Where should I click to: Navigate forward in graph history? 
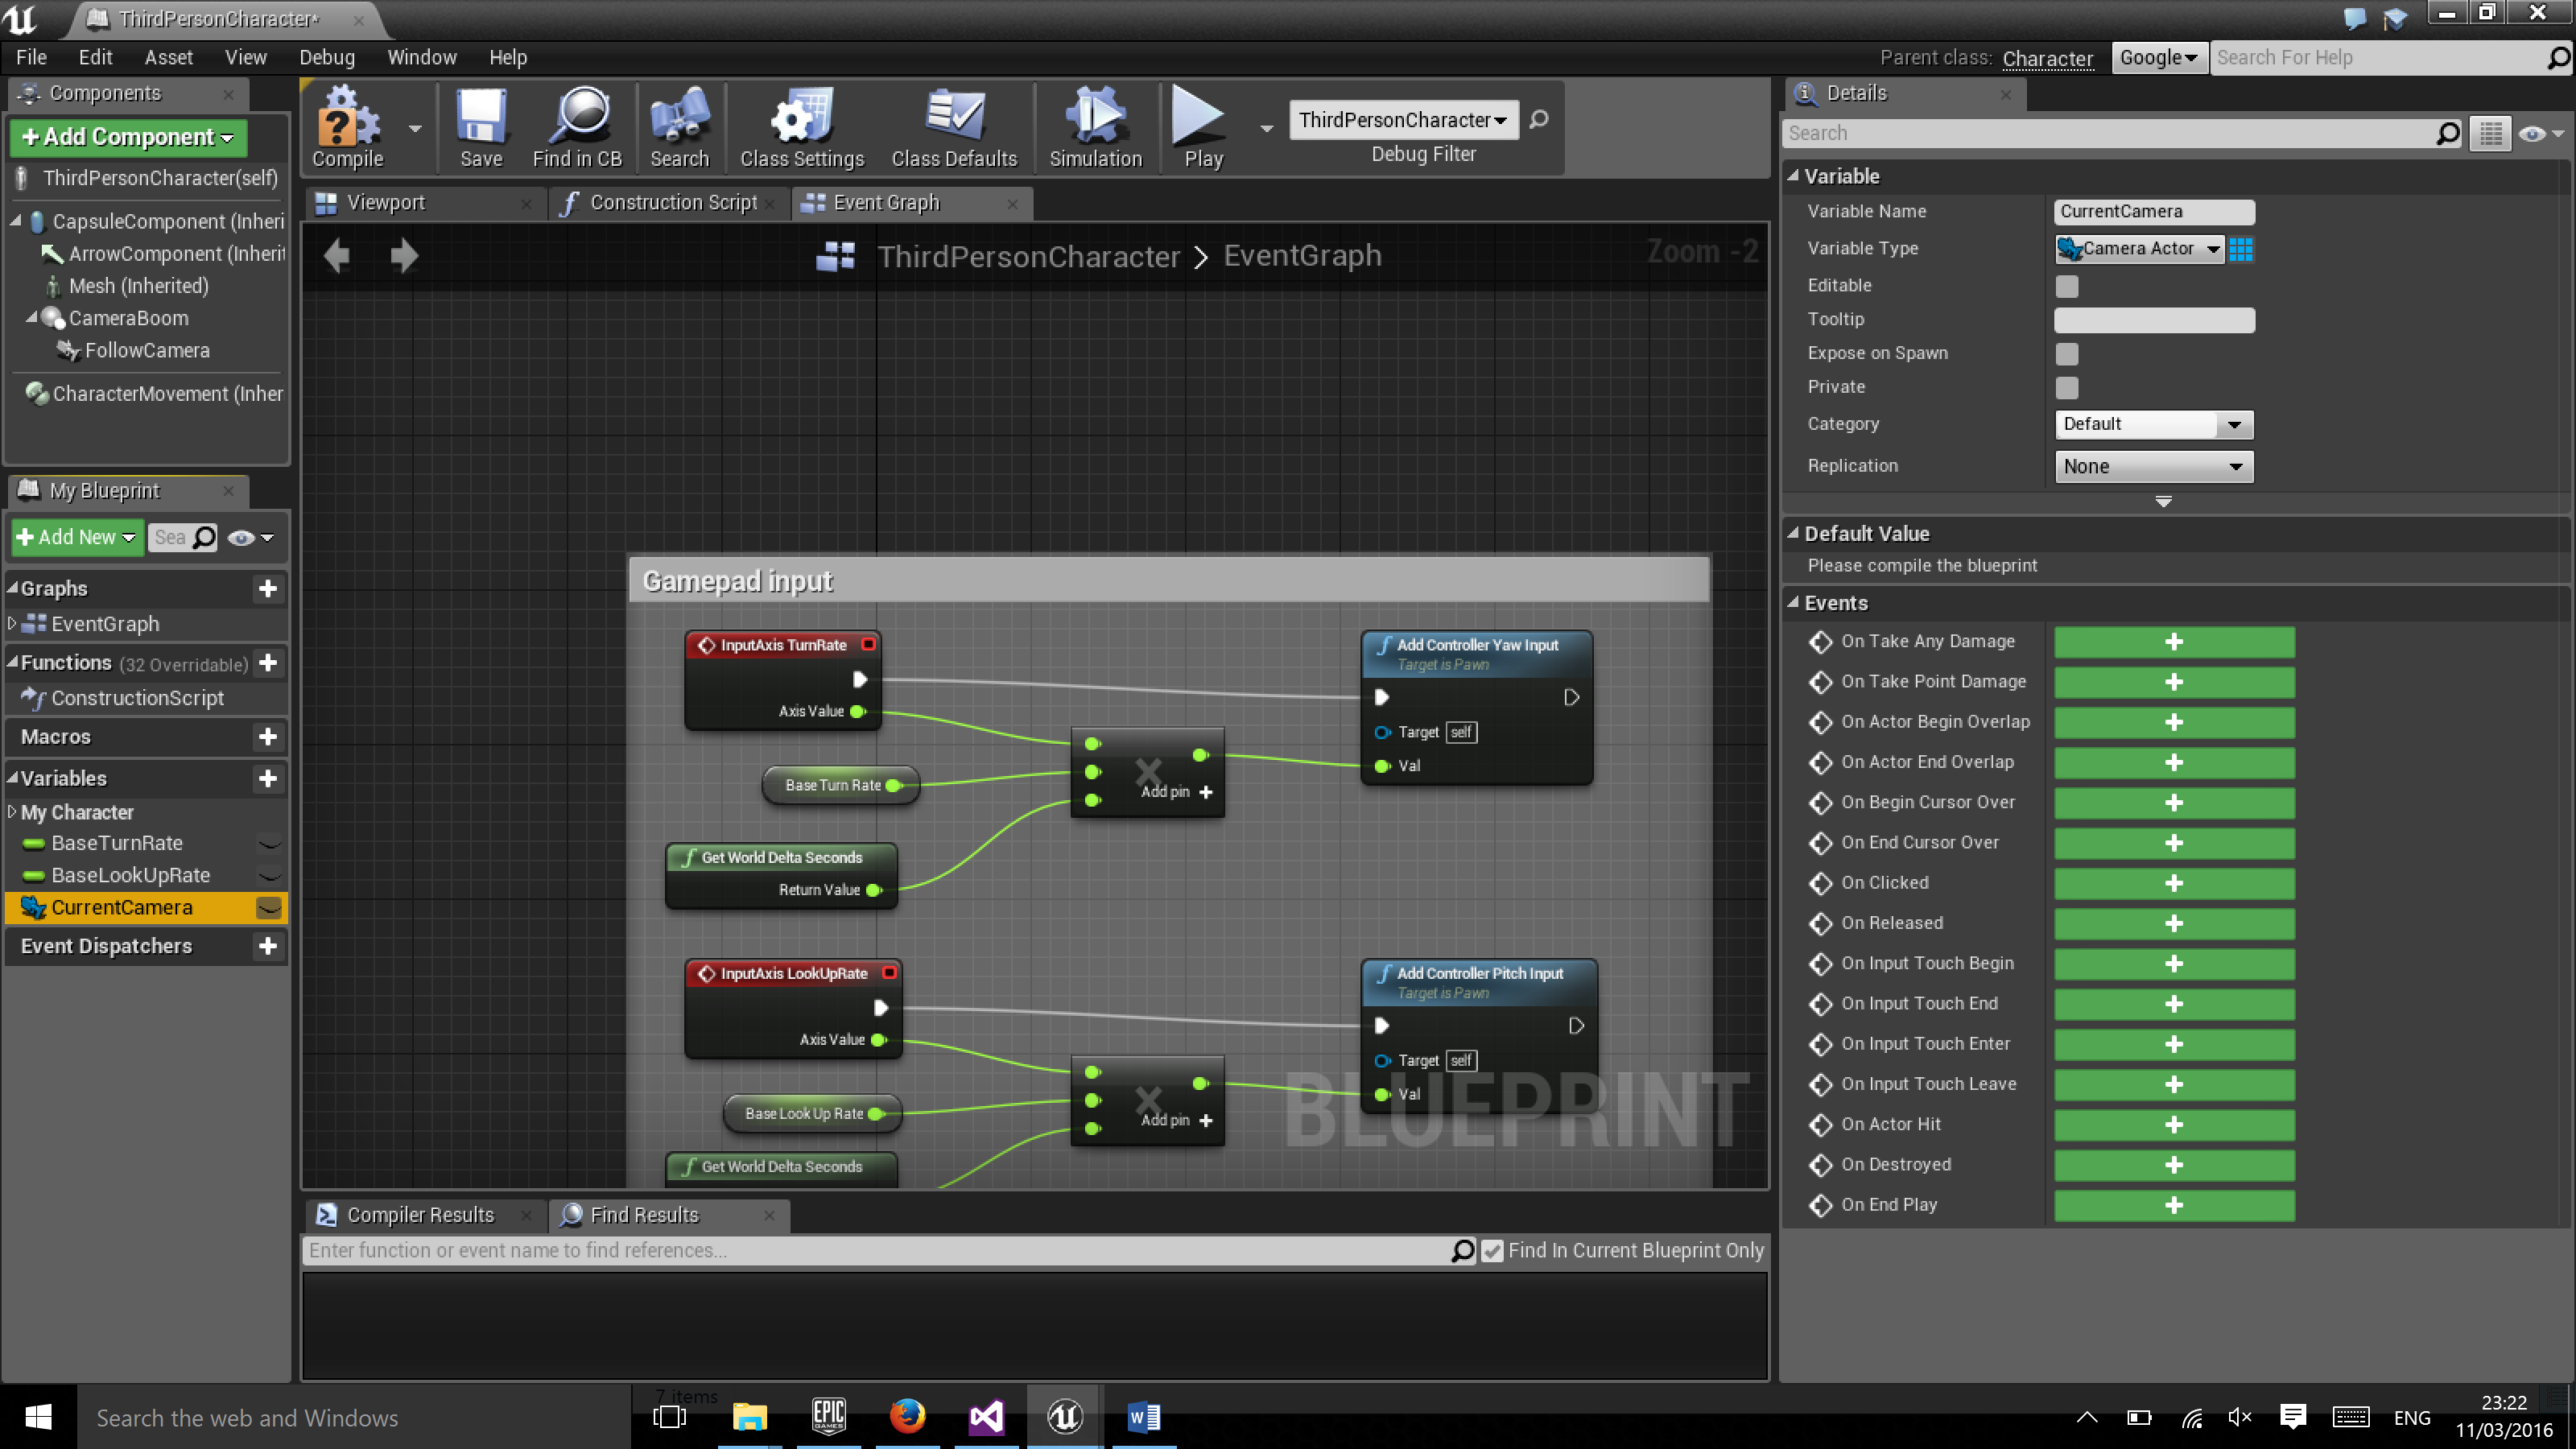pyautogui.click(x=404, y=256)
